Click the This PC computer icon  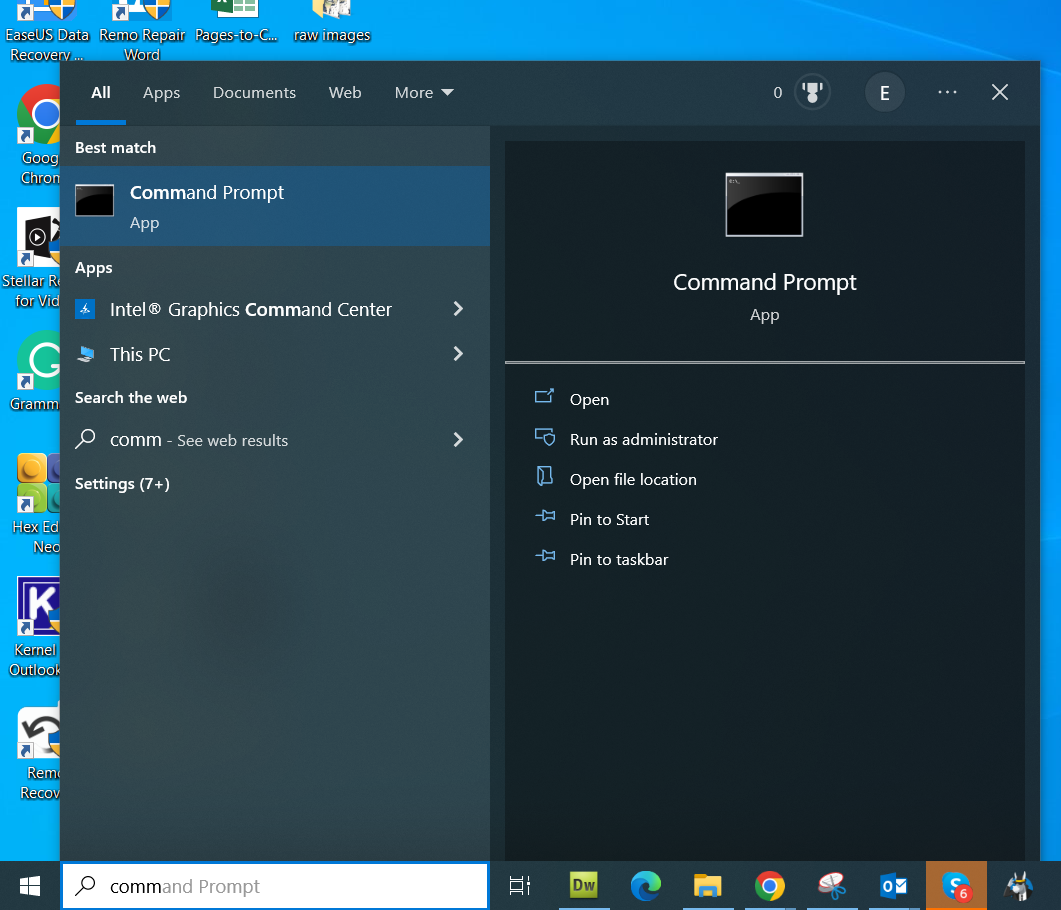pos(85,354)
